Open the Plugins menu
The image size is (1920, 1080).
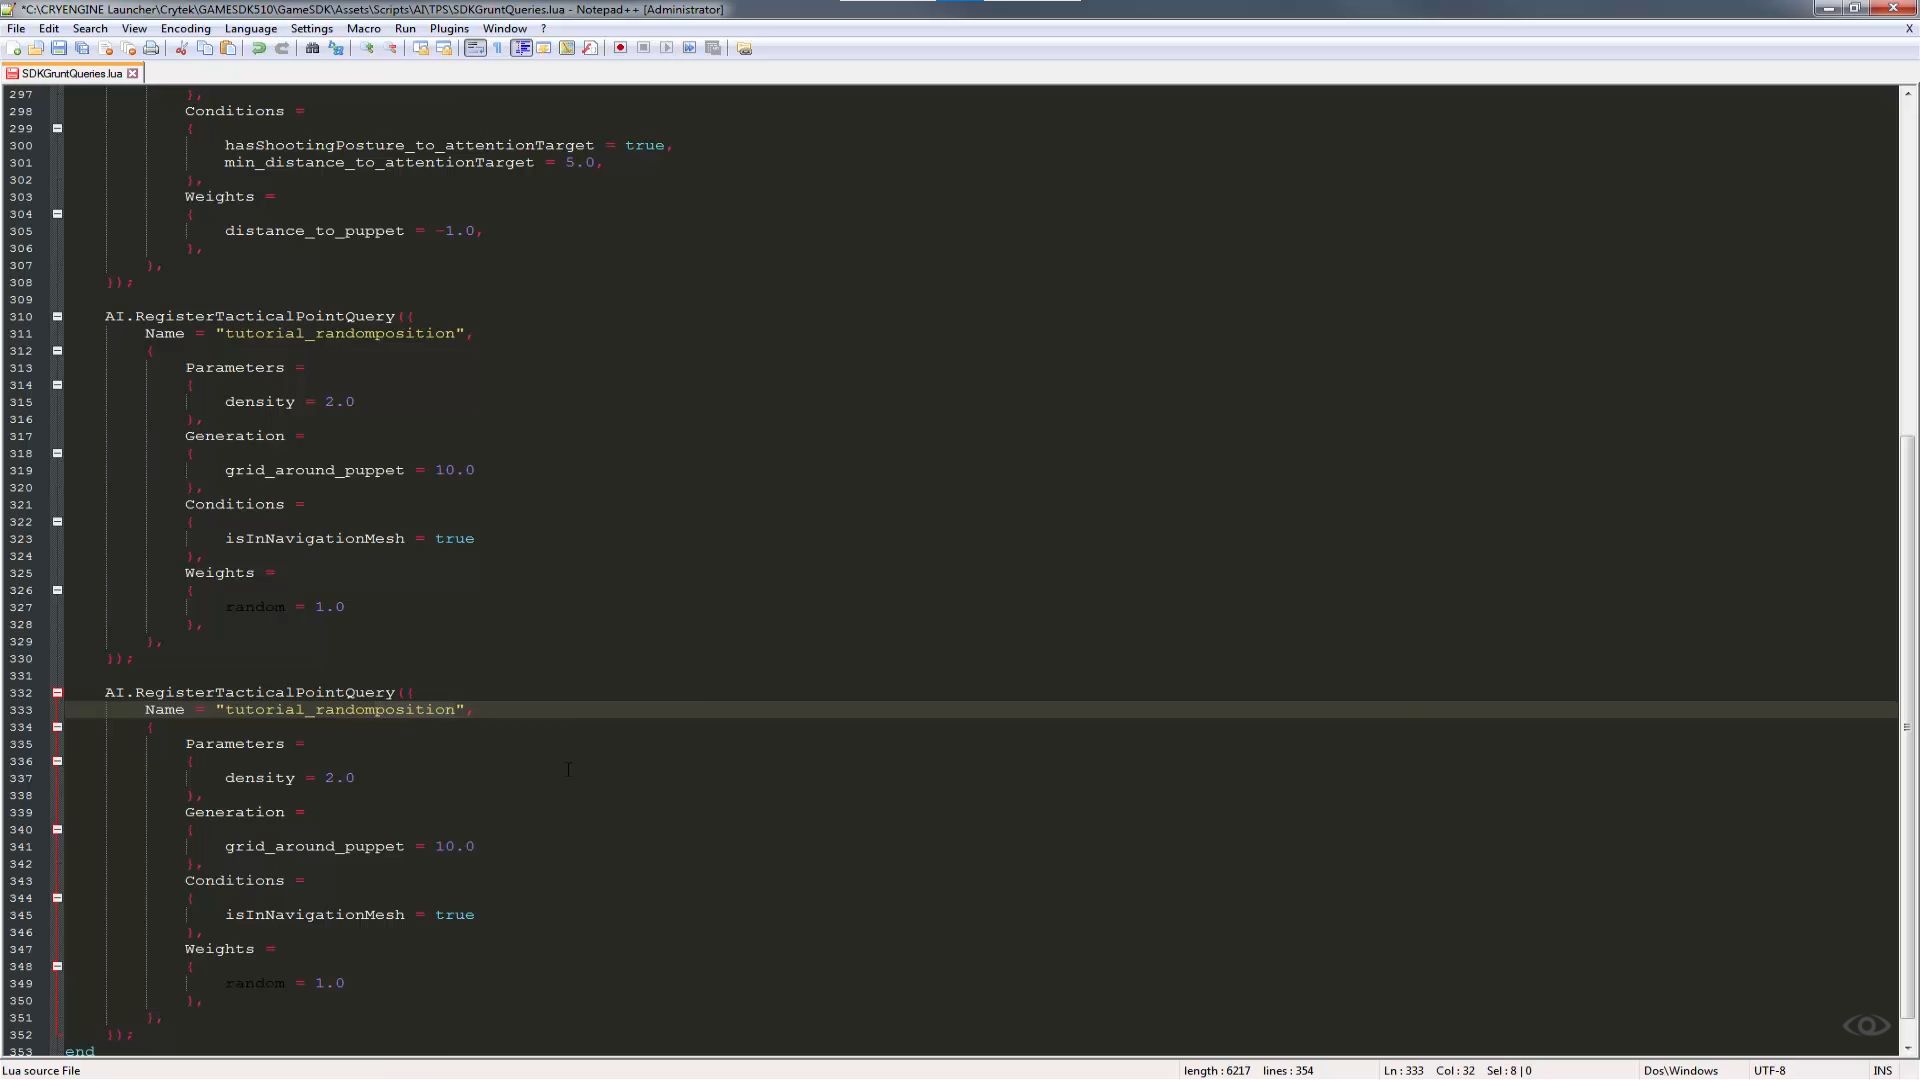[449, 28]
